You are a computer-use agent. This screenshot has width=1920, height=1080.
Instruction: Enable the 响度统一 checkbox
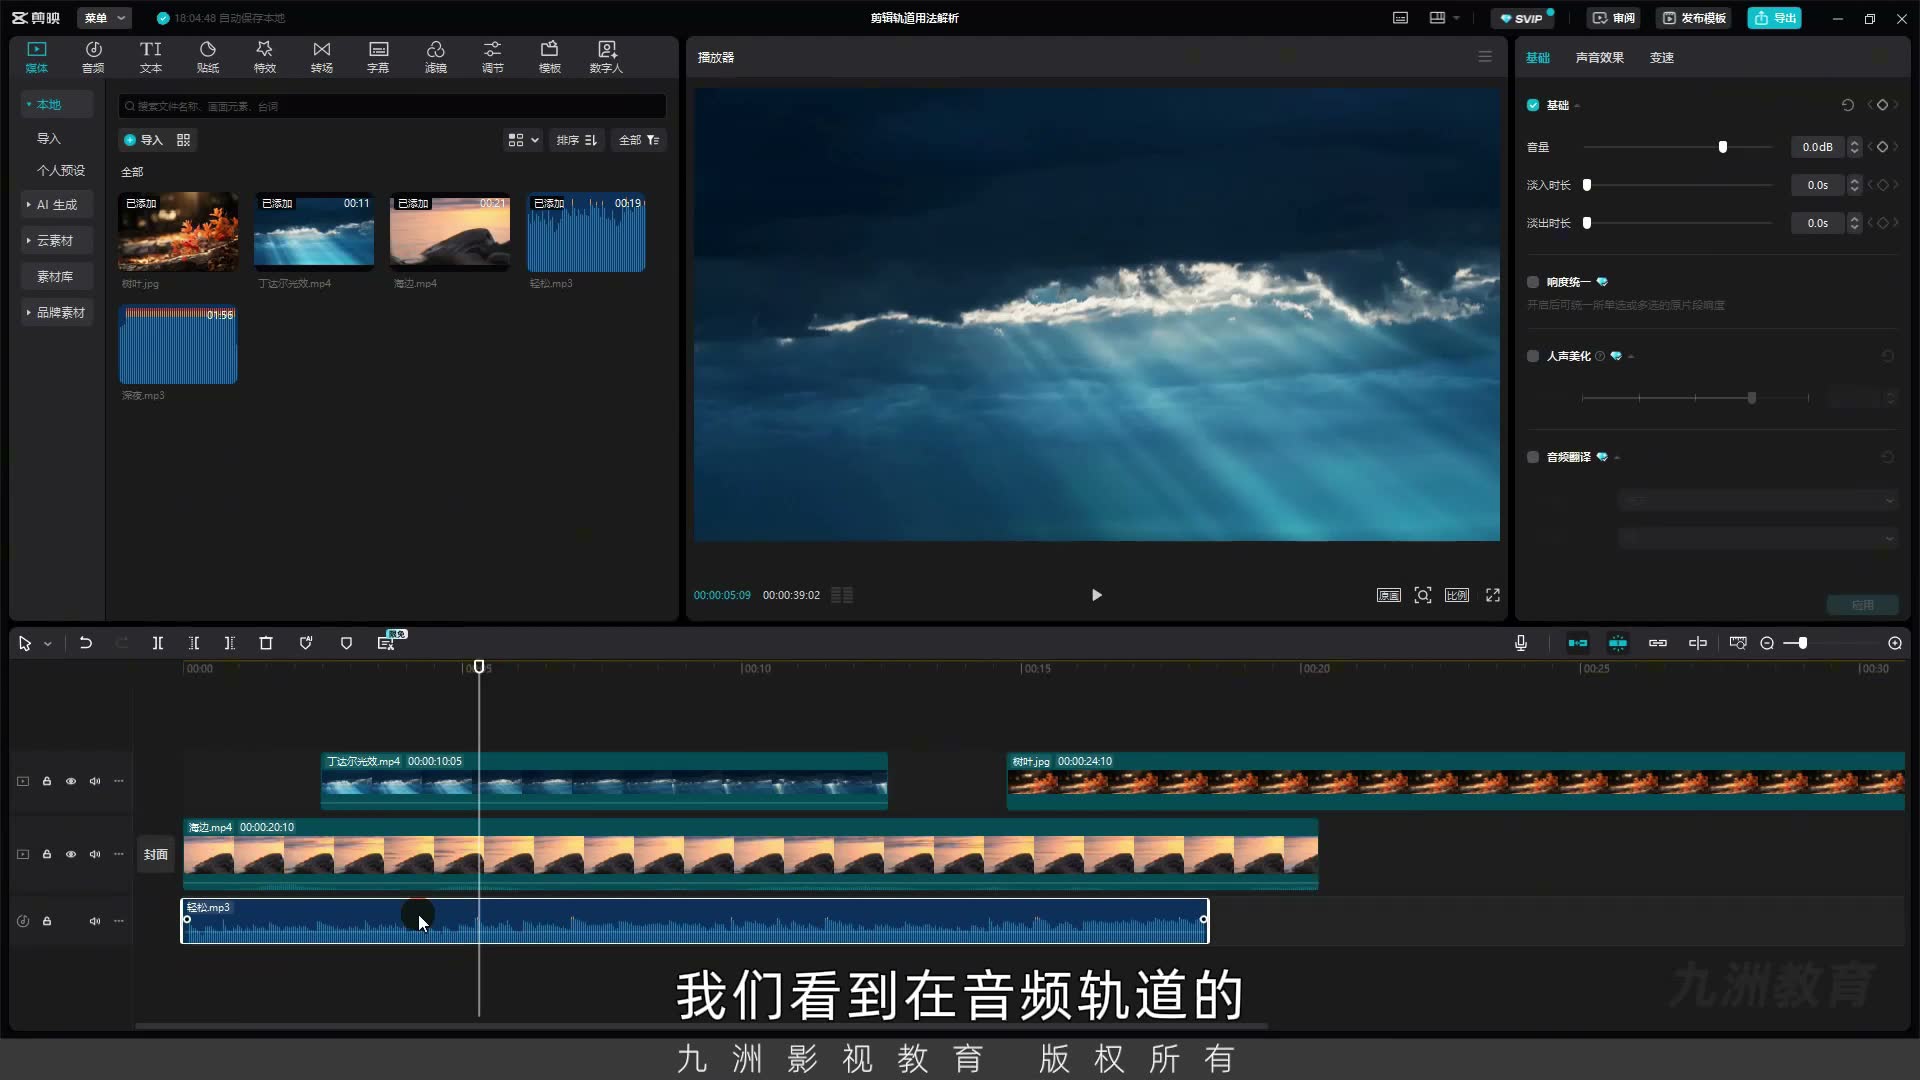pyautogui.click(x=1533, y=282)
